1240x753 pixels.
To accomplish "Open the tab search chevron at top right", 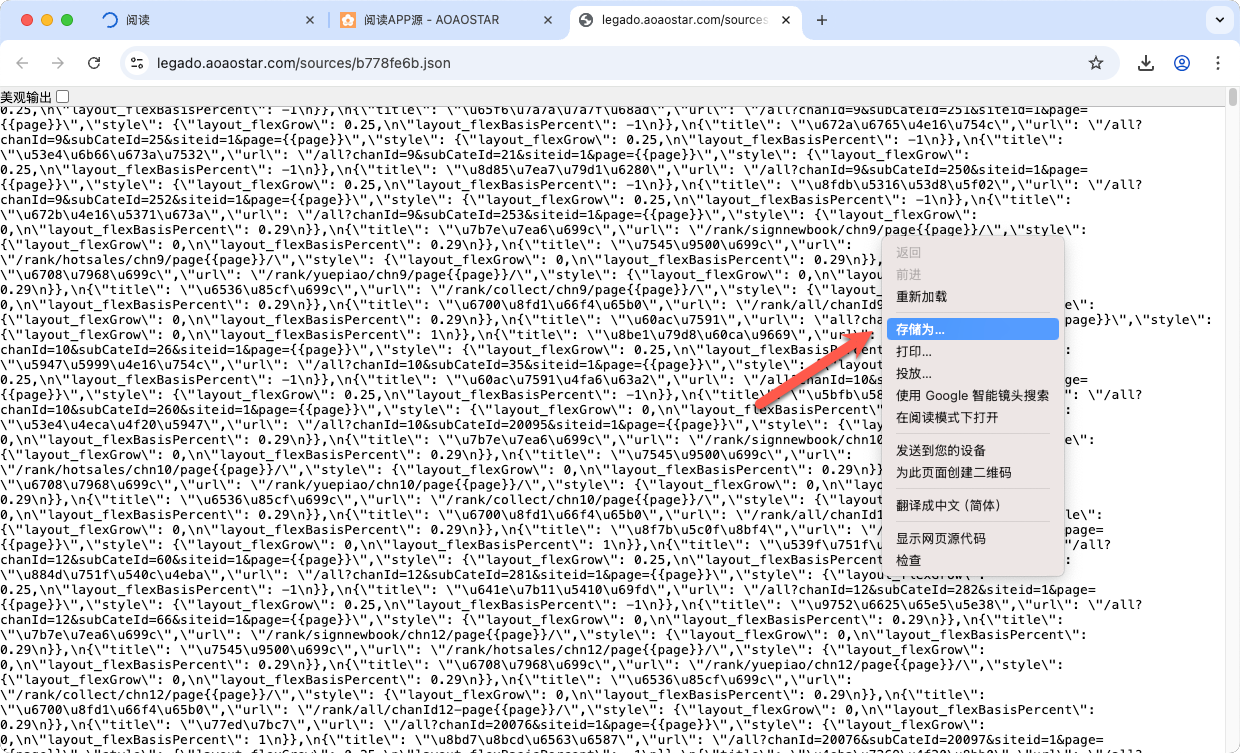I will pos(1218,19).
